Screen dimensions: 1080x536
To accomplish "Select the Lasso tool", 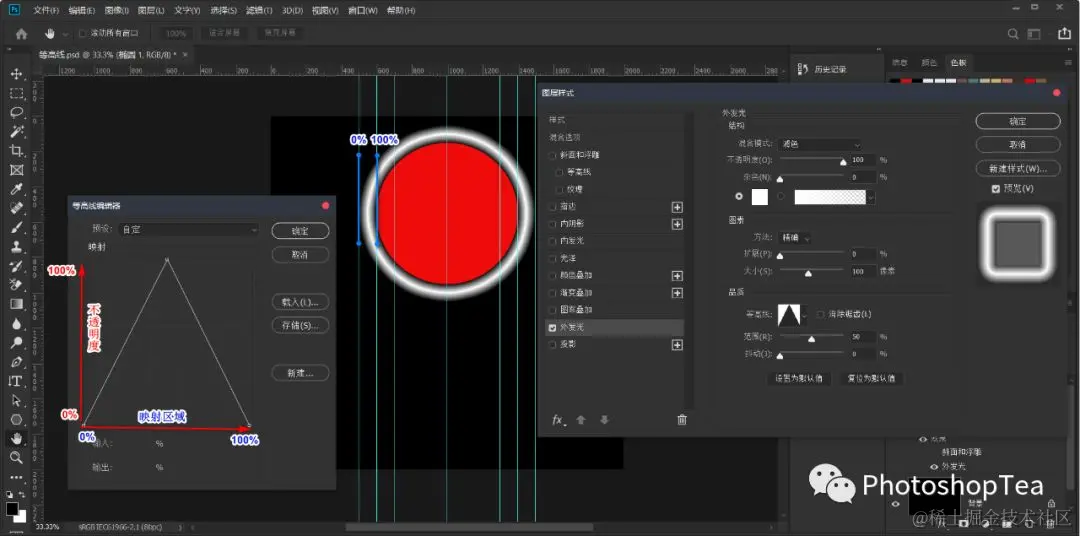I will coord(17,112).
